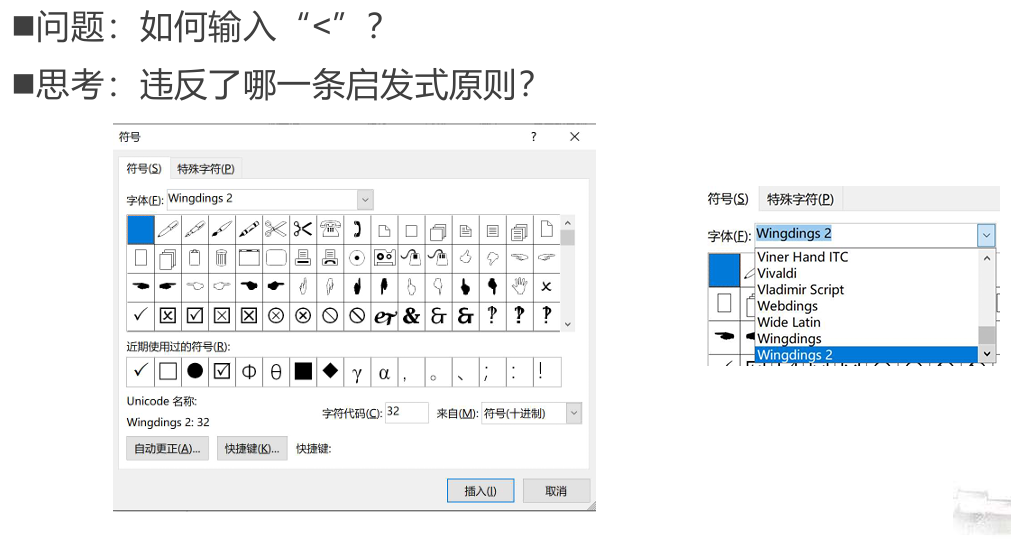
Task: Click the symbol grid scrollbar thumb
Action: click(x=567, y=238)
